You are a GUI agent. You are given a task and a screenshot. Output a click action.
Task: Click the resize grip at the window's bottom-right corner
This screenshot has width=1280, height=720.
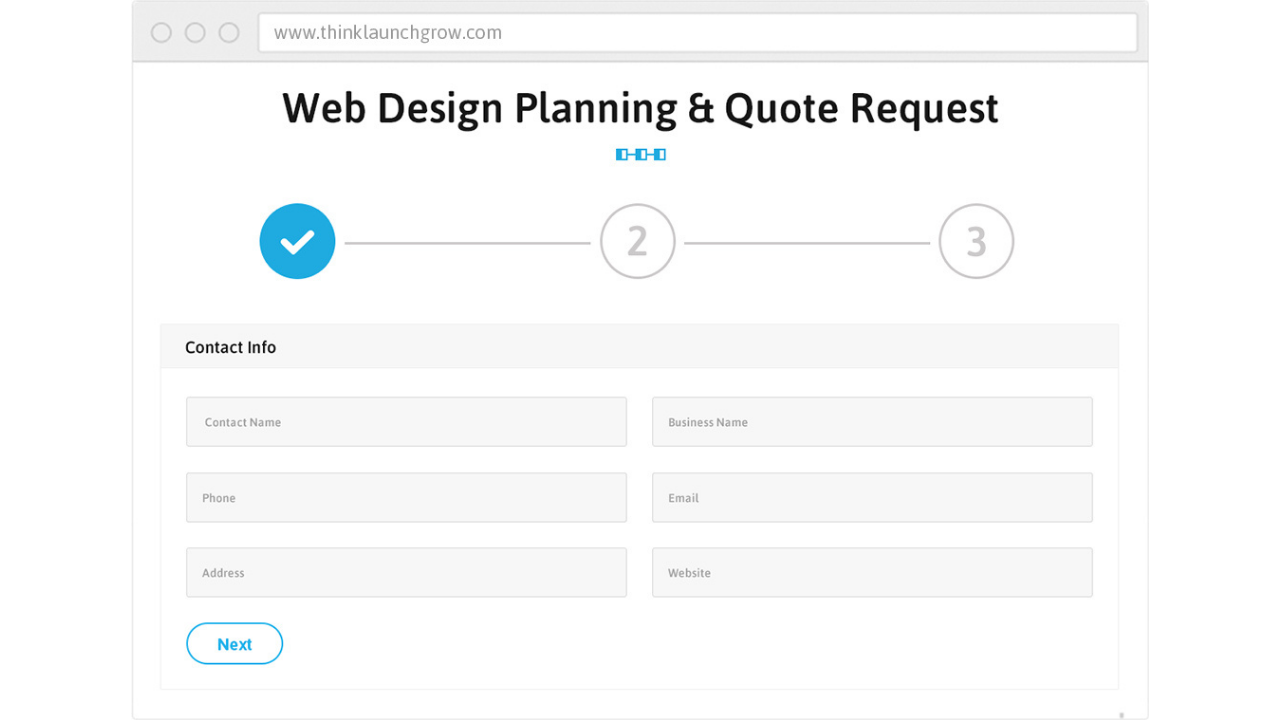(x=1121, y=714)
